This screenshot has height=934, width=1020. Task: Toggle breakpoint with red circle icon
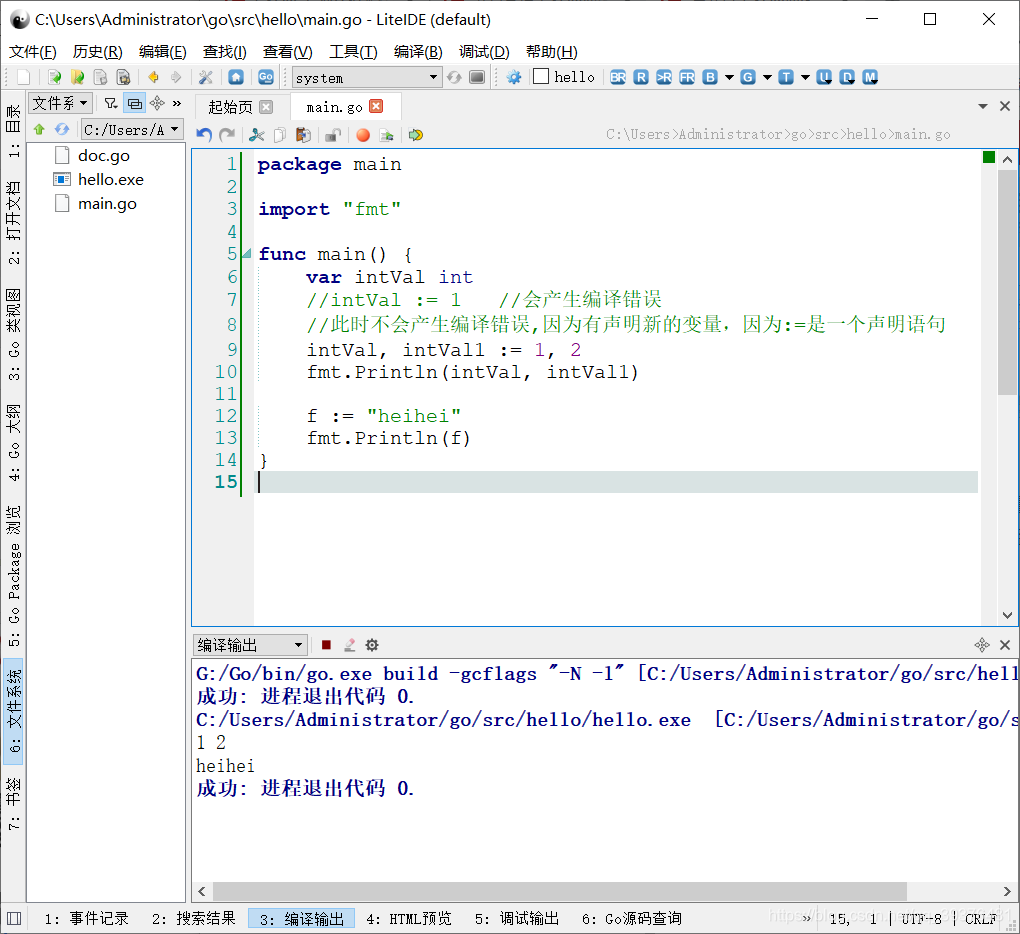click(x=363, y=135)
